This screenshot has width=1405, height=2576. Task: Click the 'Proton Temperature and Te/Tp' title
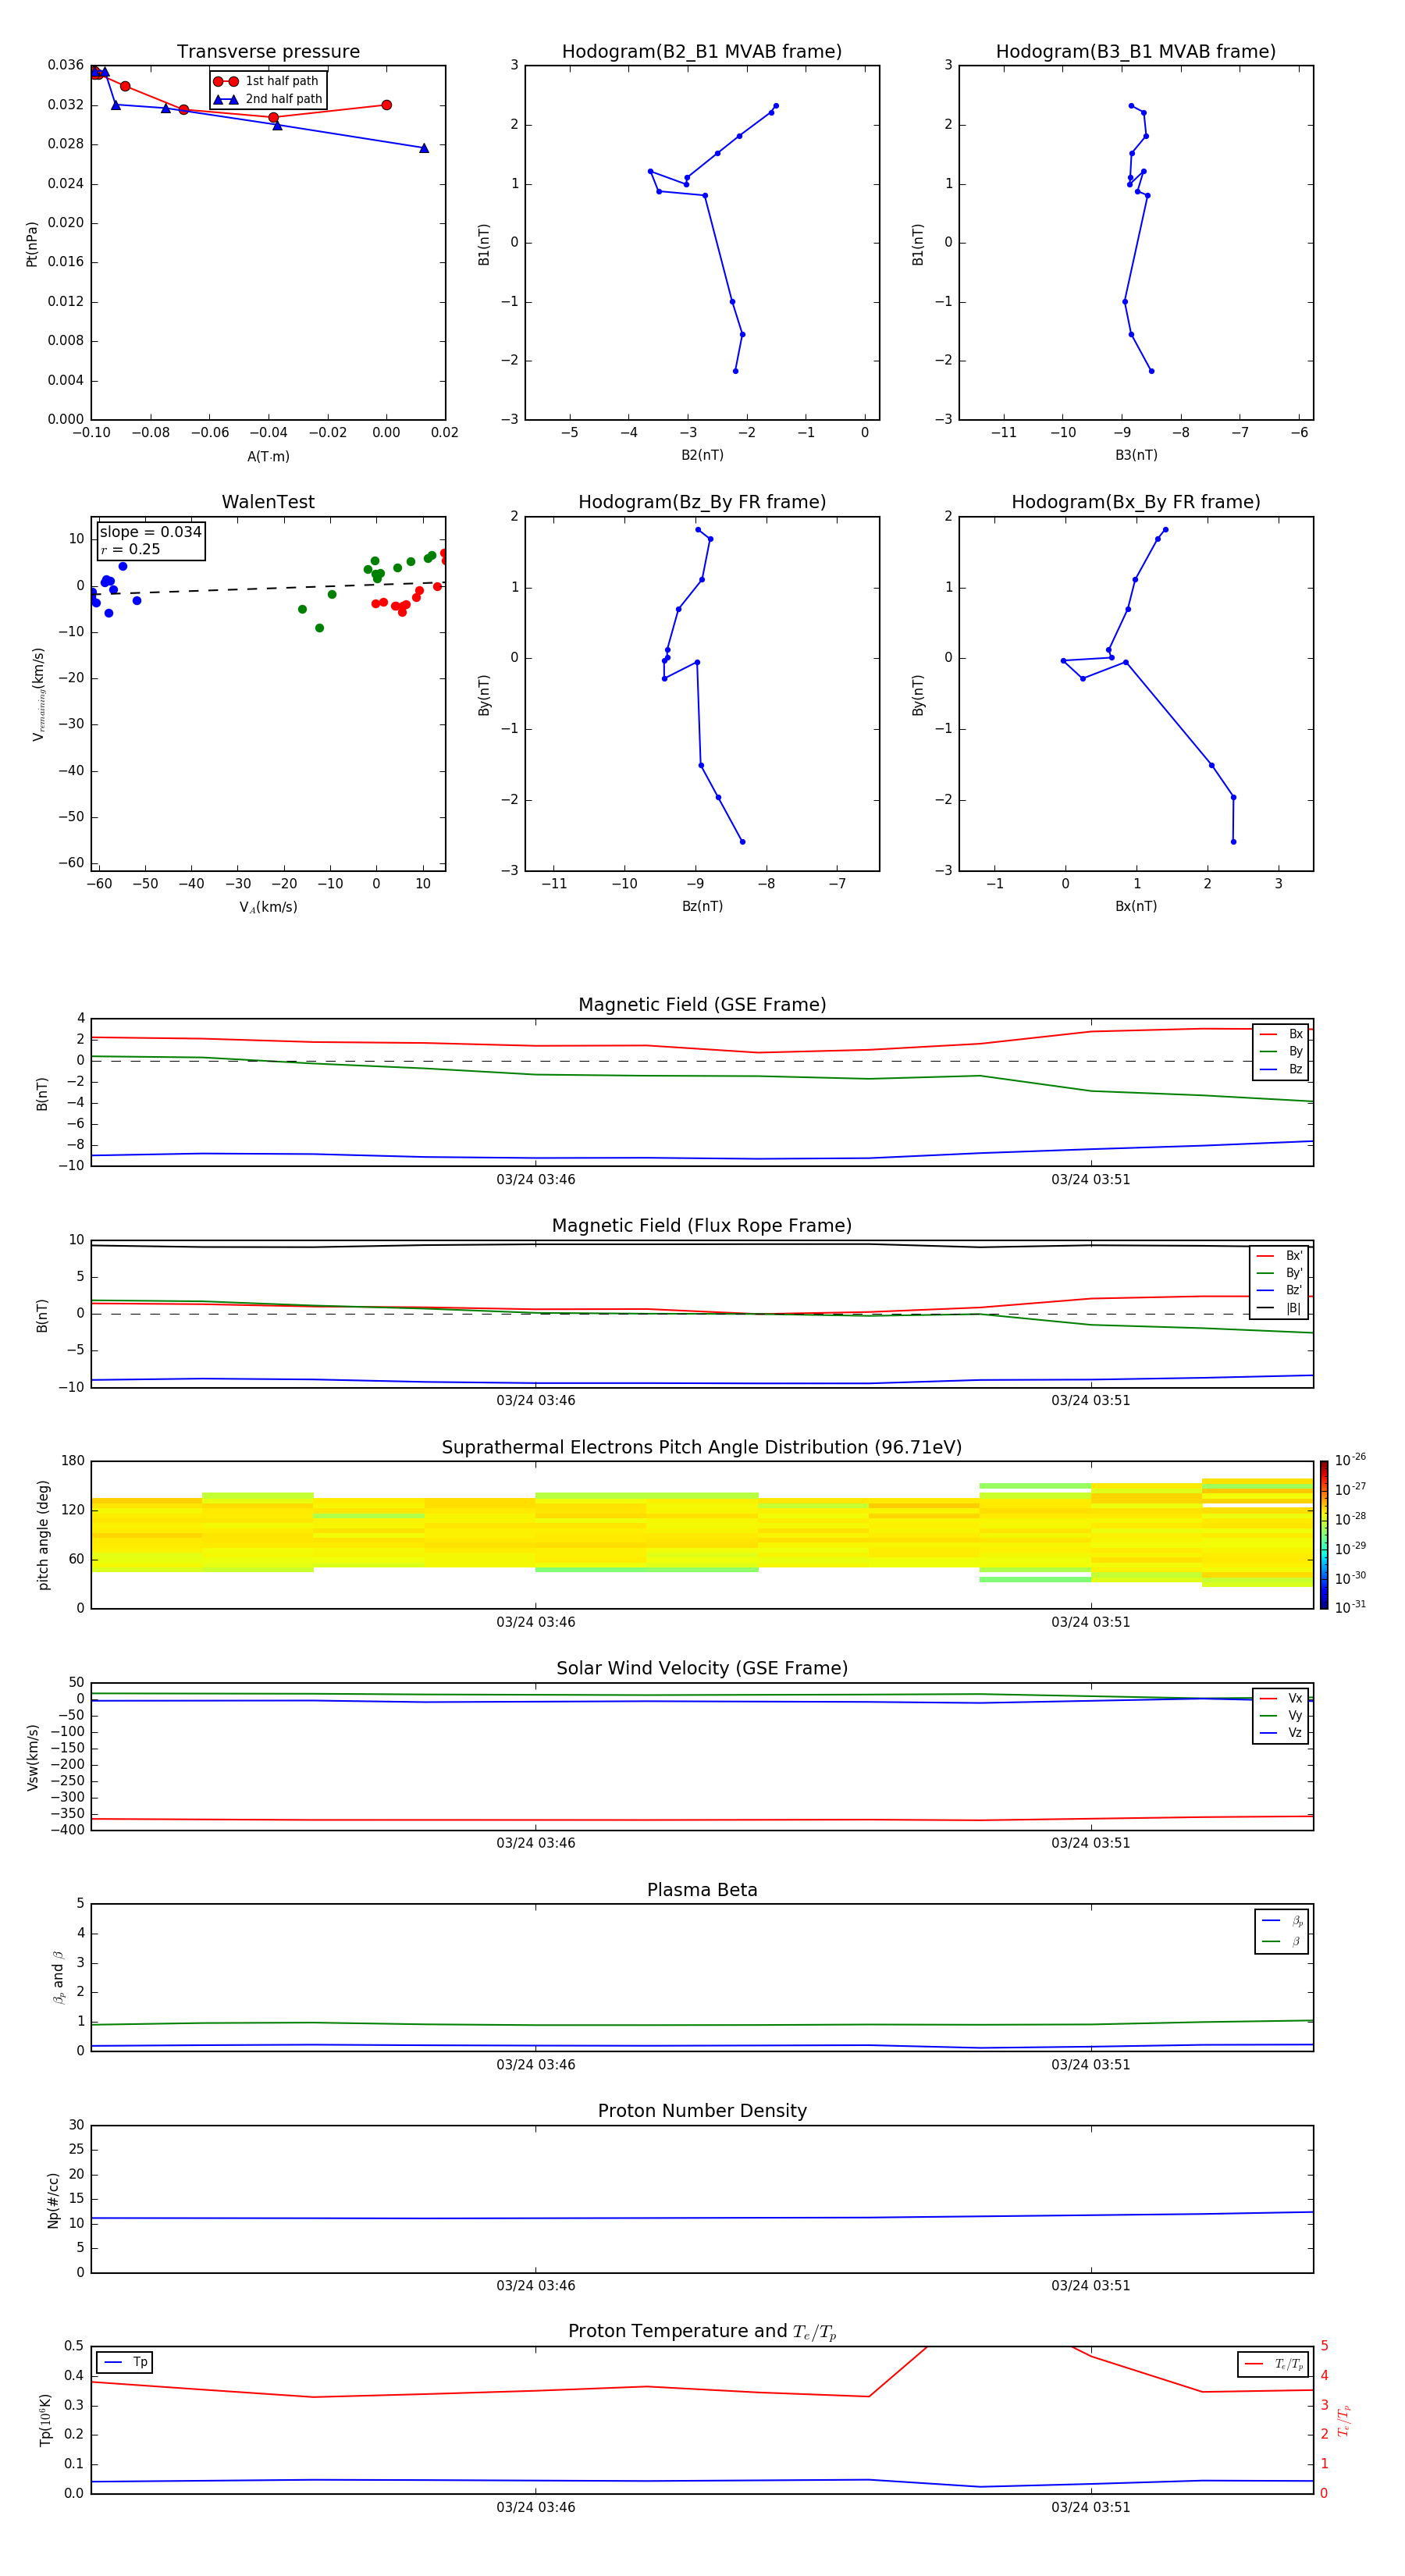[x=702, y=2331]
